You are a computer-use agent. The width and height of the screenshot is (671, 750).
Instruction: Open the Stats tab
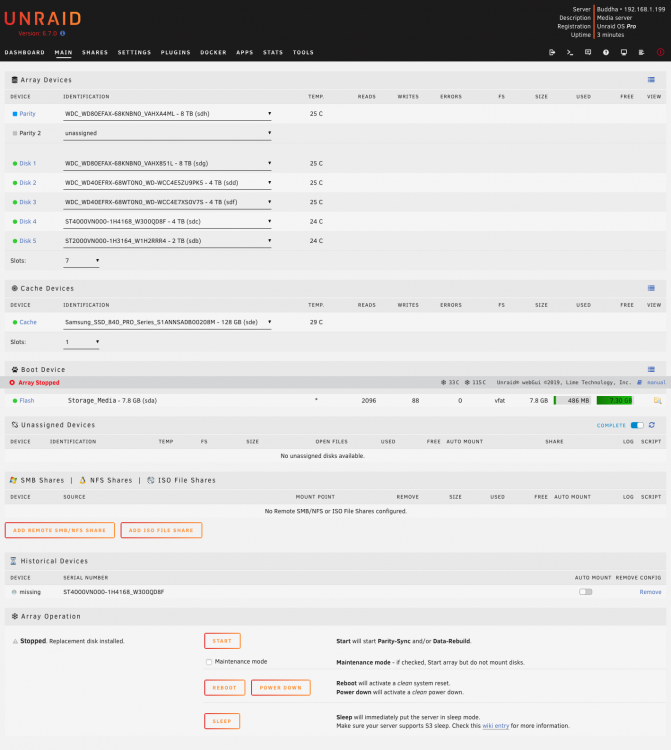(x=273, y=53)
